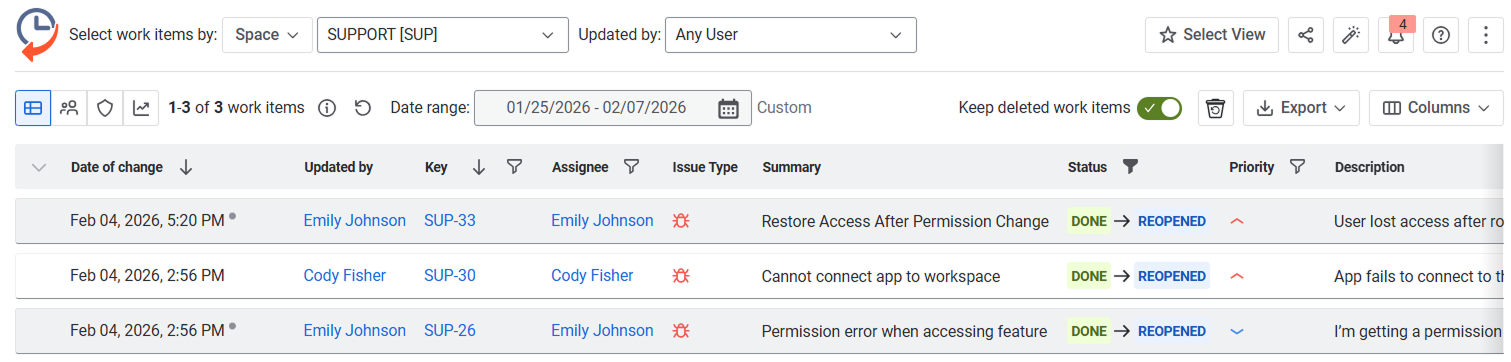Screen dimensions: 1511x362
Task: Filter the Key column
Action: pos(514,167)
